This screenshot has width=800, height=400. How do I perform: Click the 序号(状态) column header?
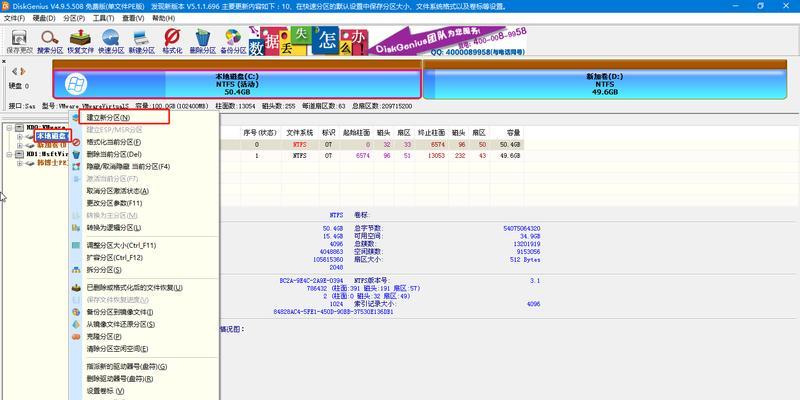[260, 133]
